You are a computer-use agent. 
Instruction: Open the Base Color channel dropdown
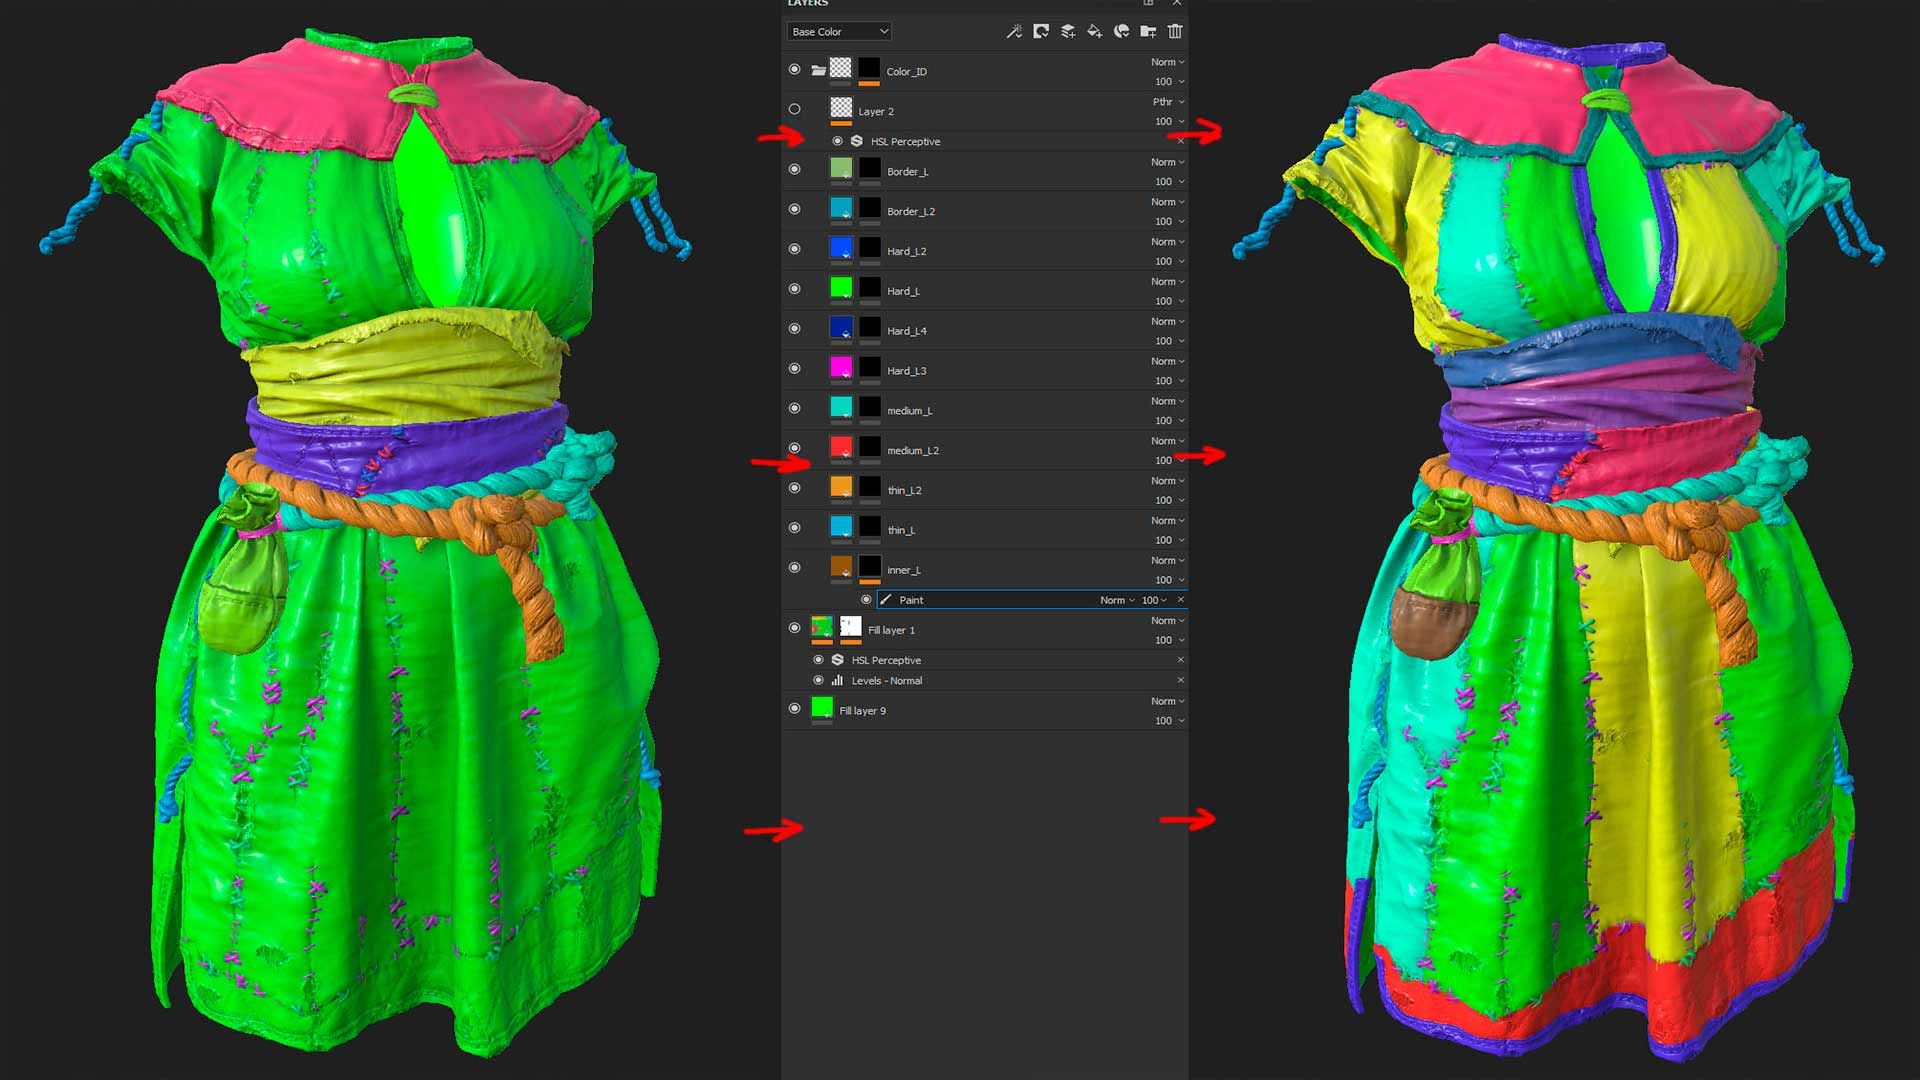click(838, 32)
